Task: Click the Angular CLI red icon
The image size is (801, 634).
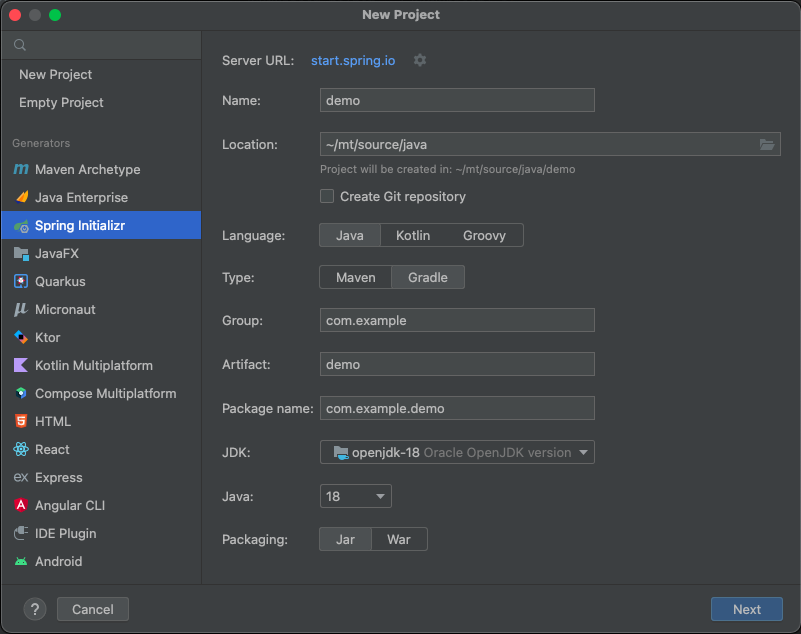Action: [x=21, y=505]
